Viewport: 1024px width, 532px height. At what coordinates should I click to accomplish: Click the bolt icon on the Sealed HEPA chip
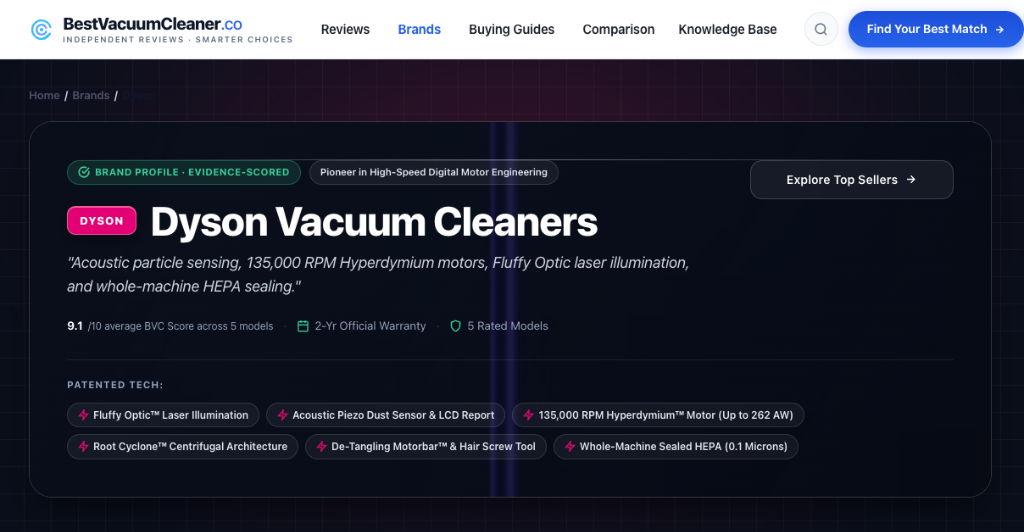(570, 446)
